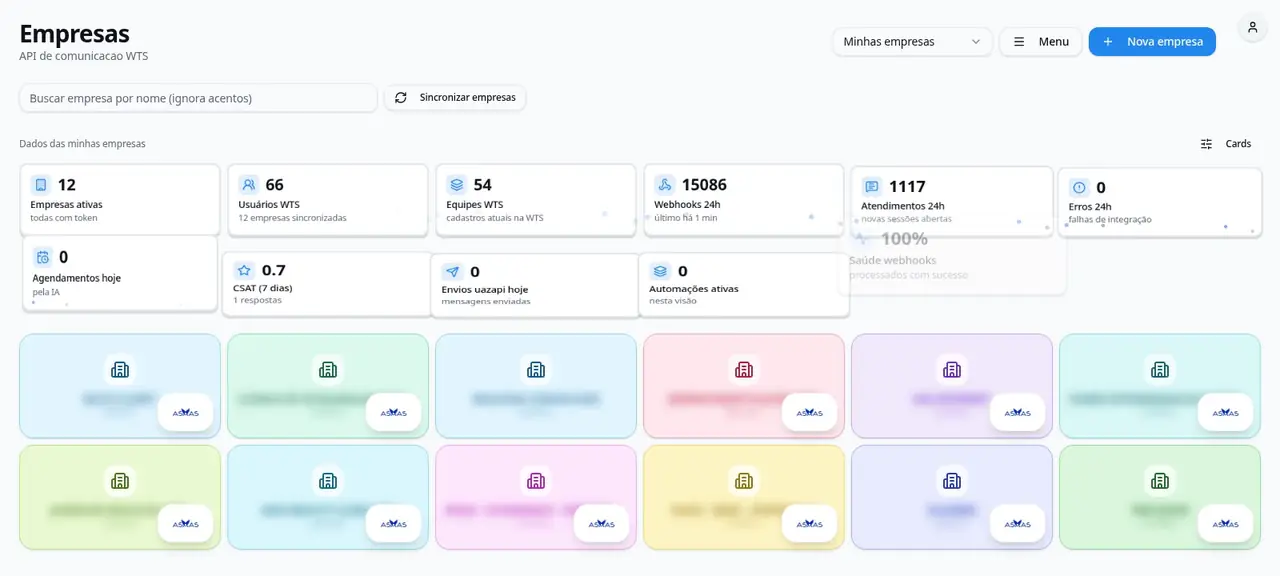The height and width of the screenshot is (576, 1280).
Task: Click the Webhooks 24h icon
Action: (665, 185)
